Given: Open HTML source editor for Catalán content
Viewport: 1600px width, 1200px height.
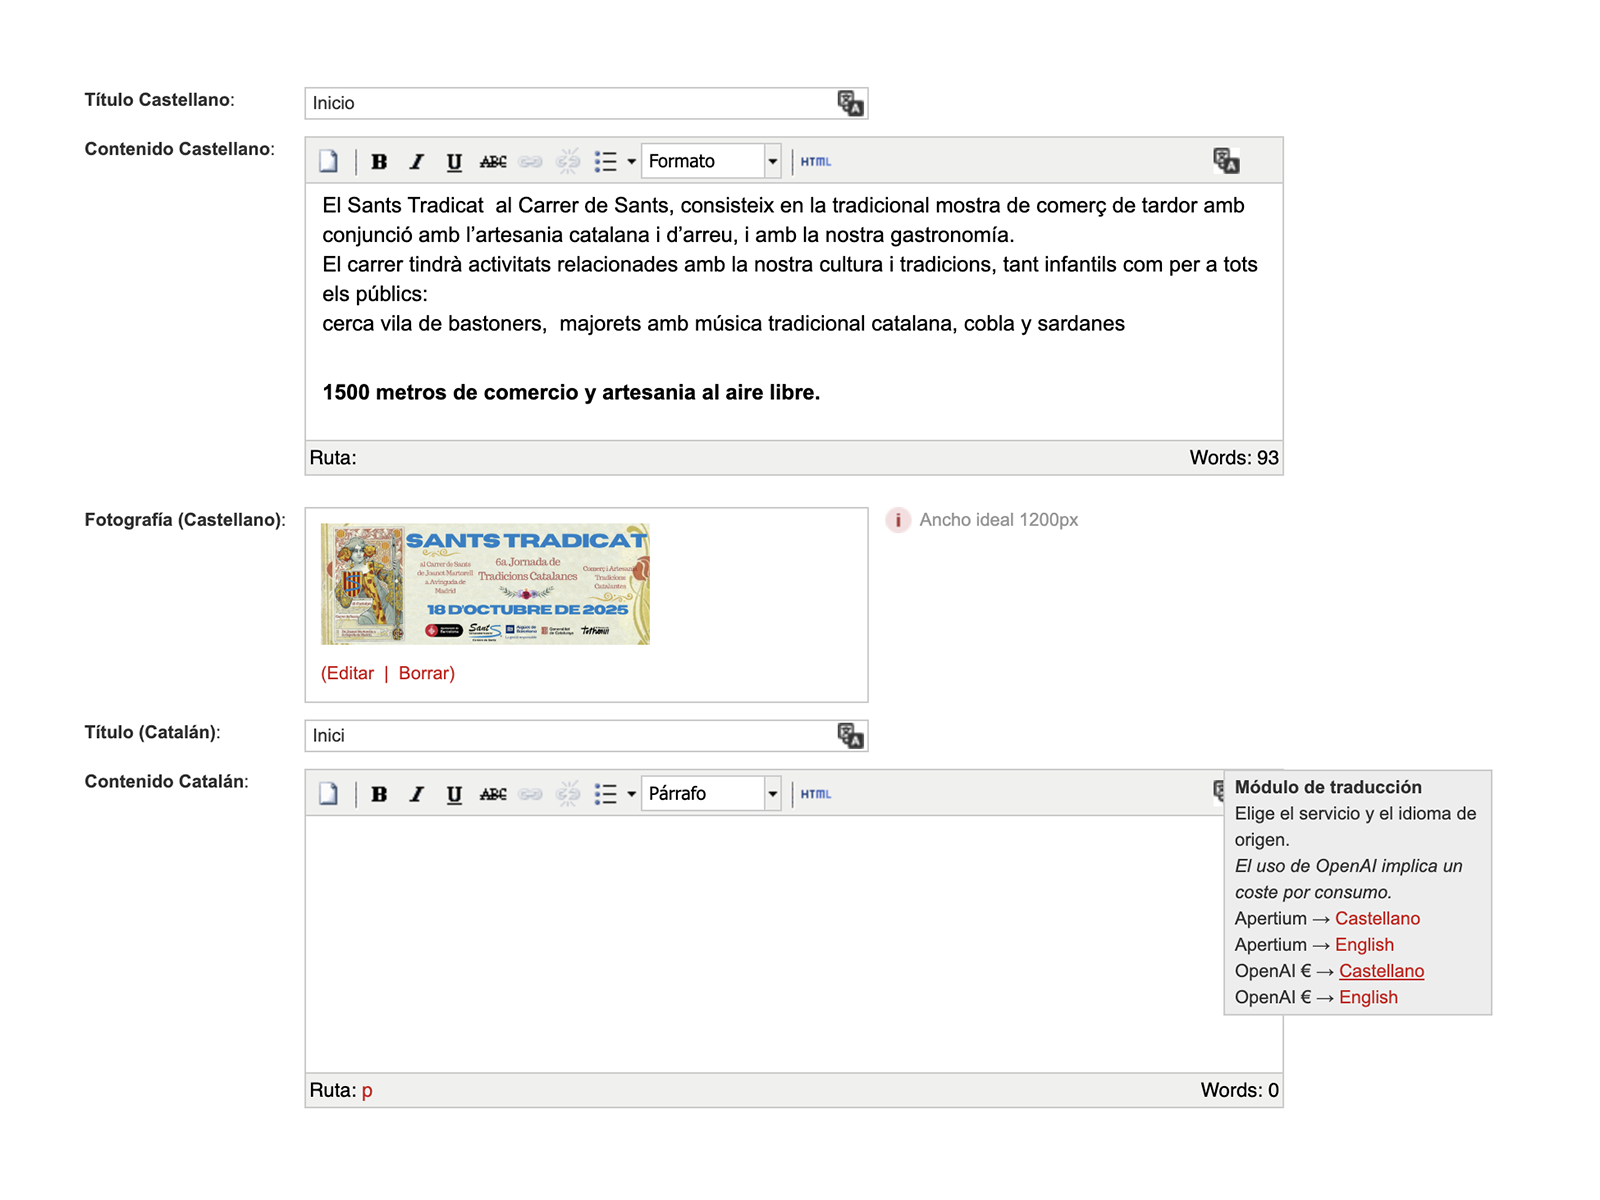Looking at the screenshot, I should click(815, 794).
